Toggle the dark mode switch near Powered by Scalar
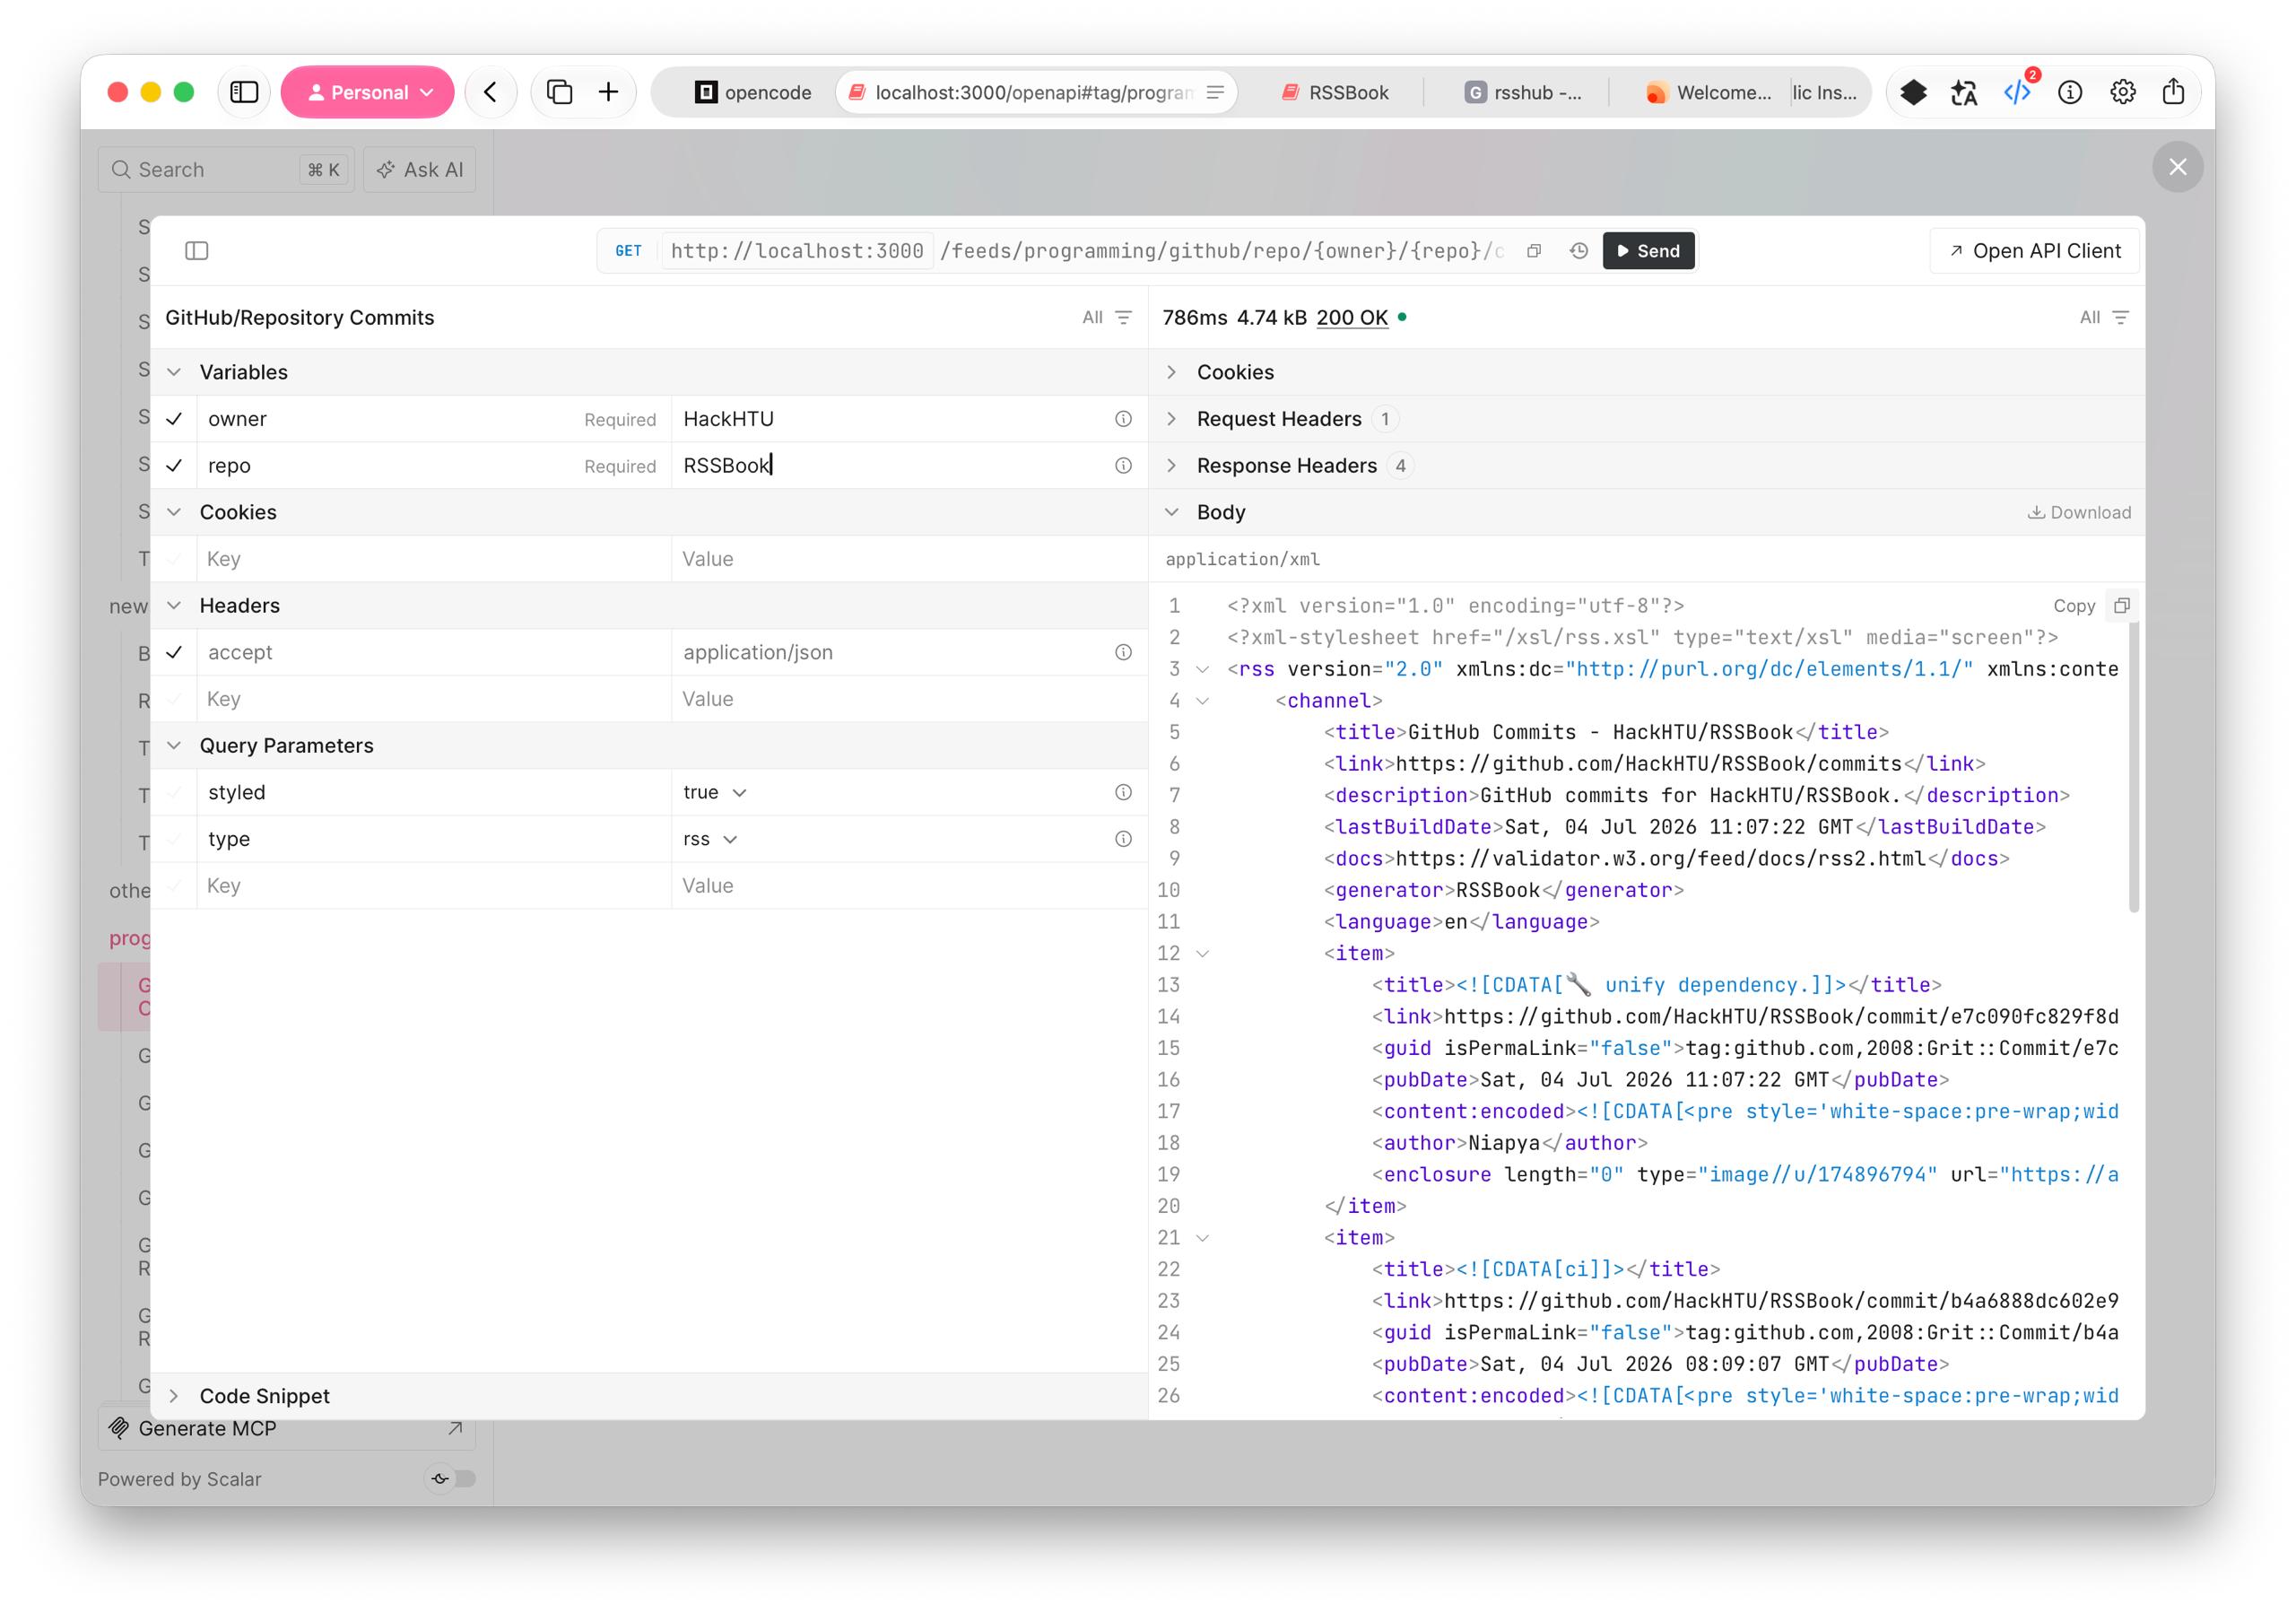This screenshot has height=1613, width=2296. pos(452,1479)
